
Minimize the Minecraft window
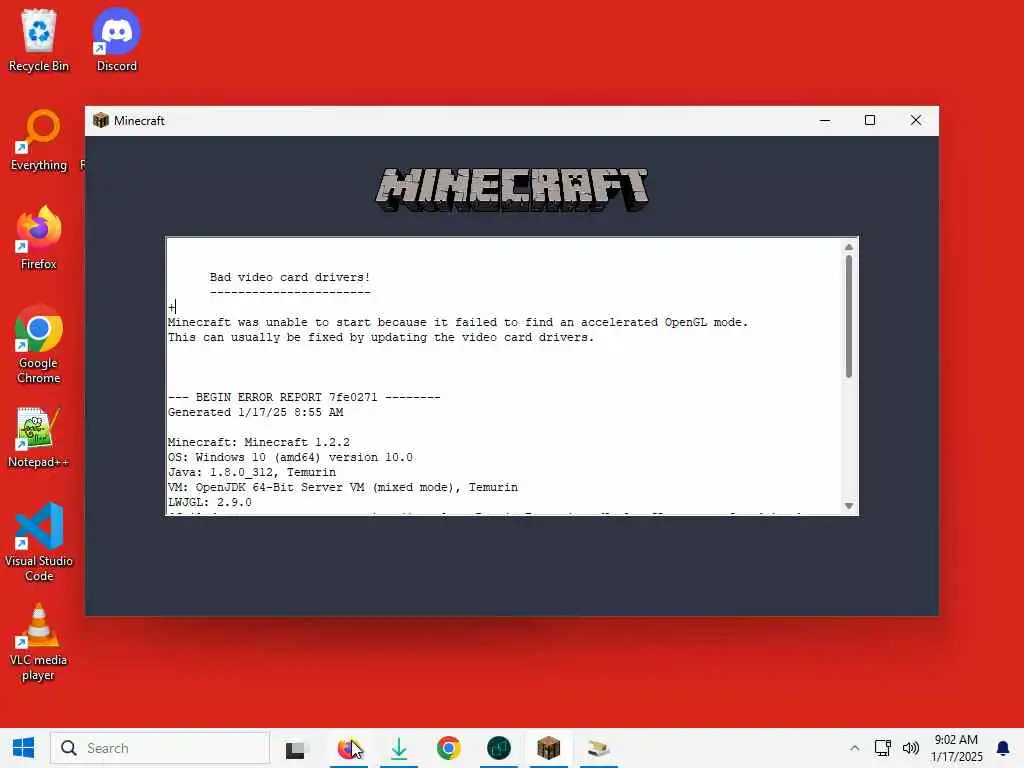pos(825,120)
